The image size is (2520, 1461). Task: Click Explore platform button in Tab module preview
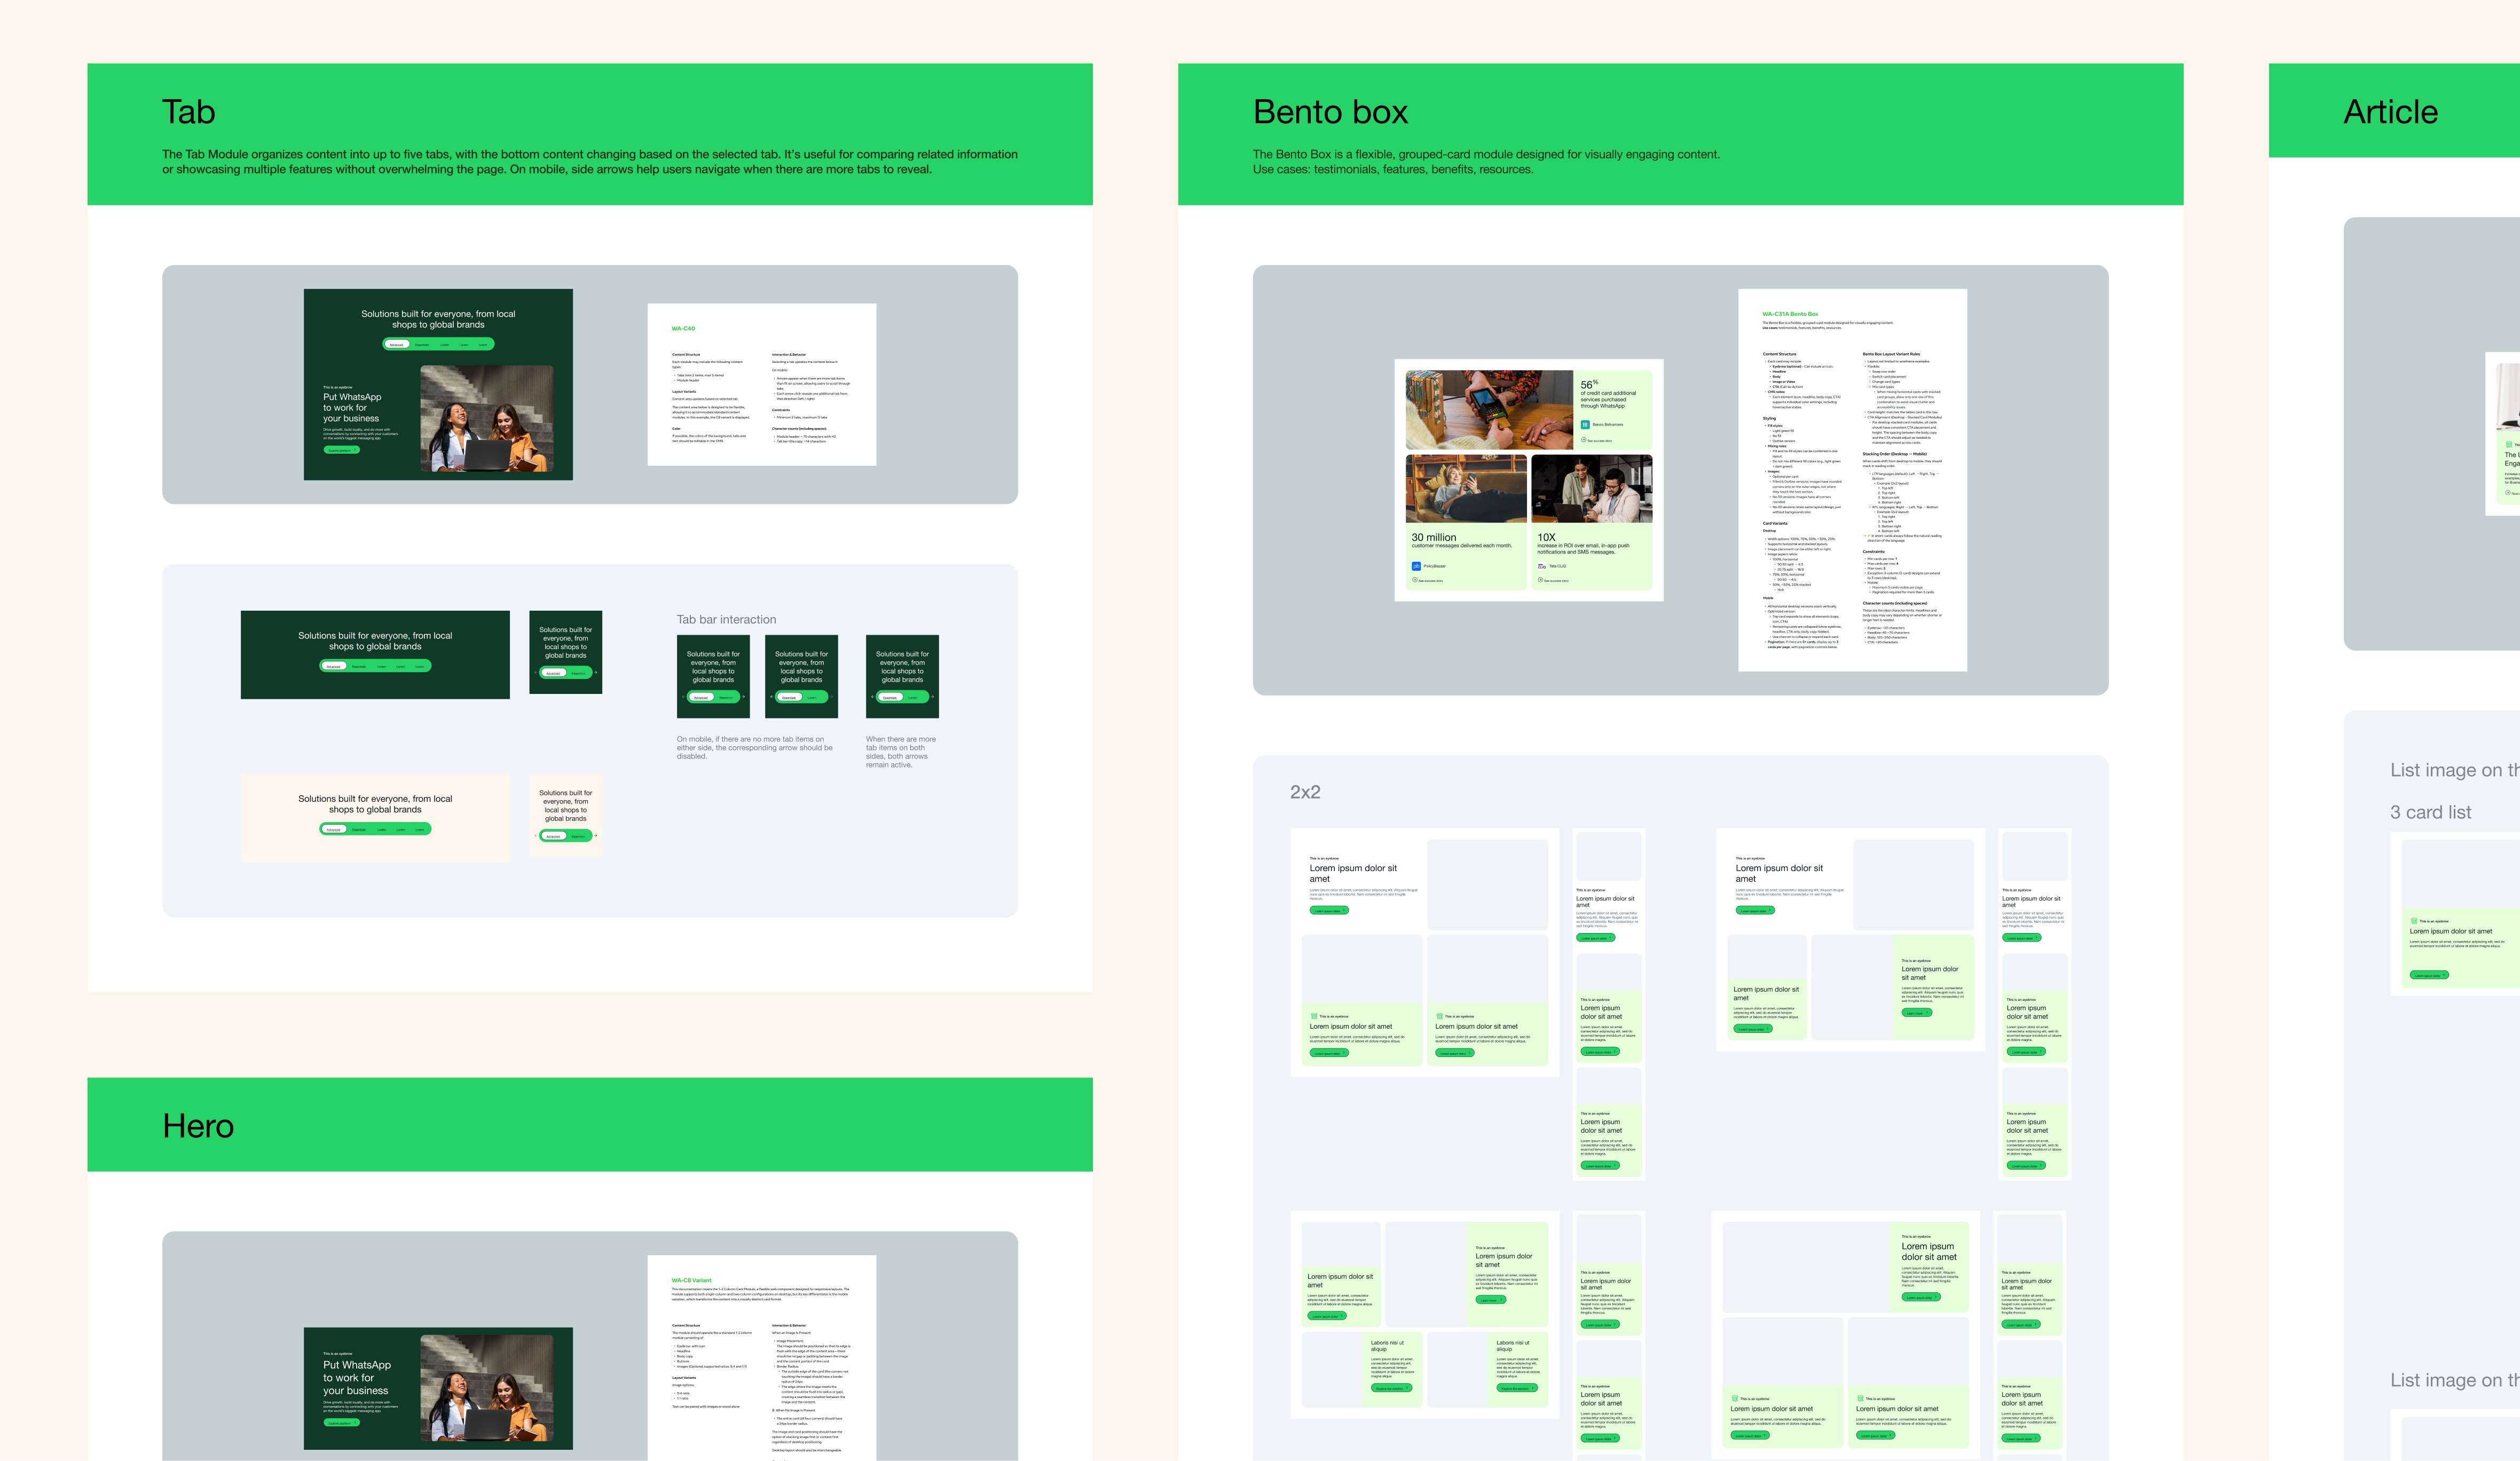pos(341,450)
